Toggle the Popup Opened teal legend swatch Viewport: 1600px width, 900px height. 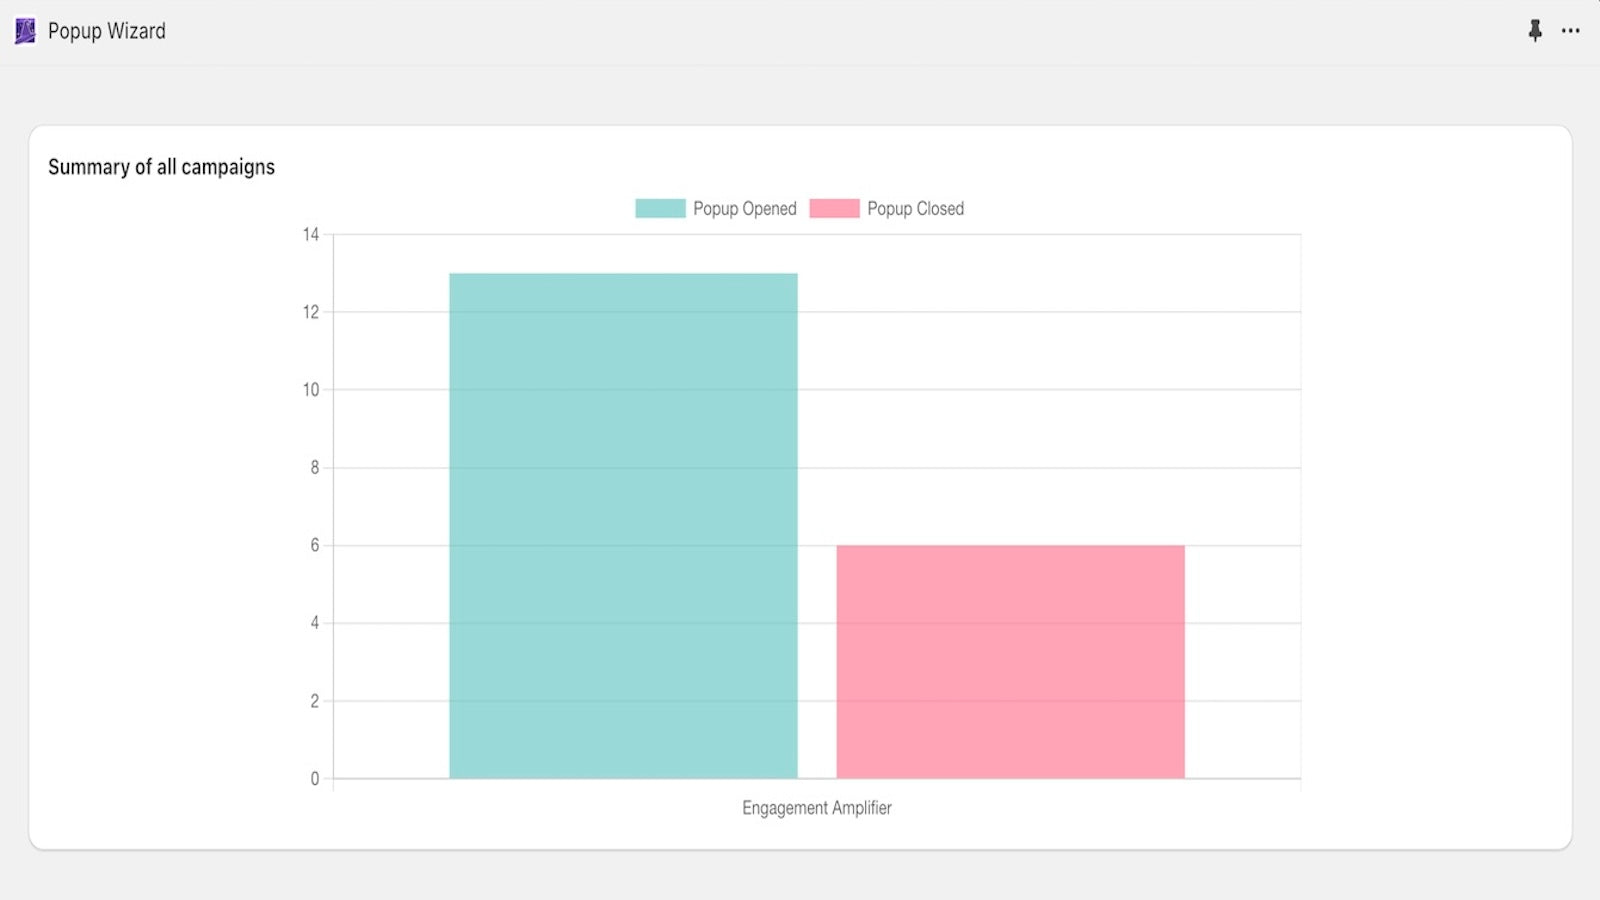pos(660,208)
